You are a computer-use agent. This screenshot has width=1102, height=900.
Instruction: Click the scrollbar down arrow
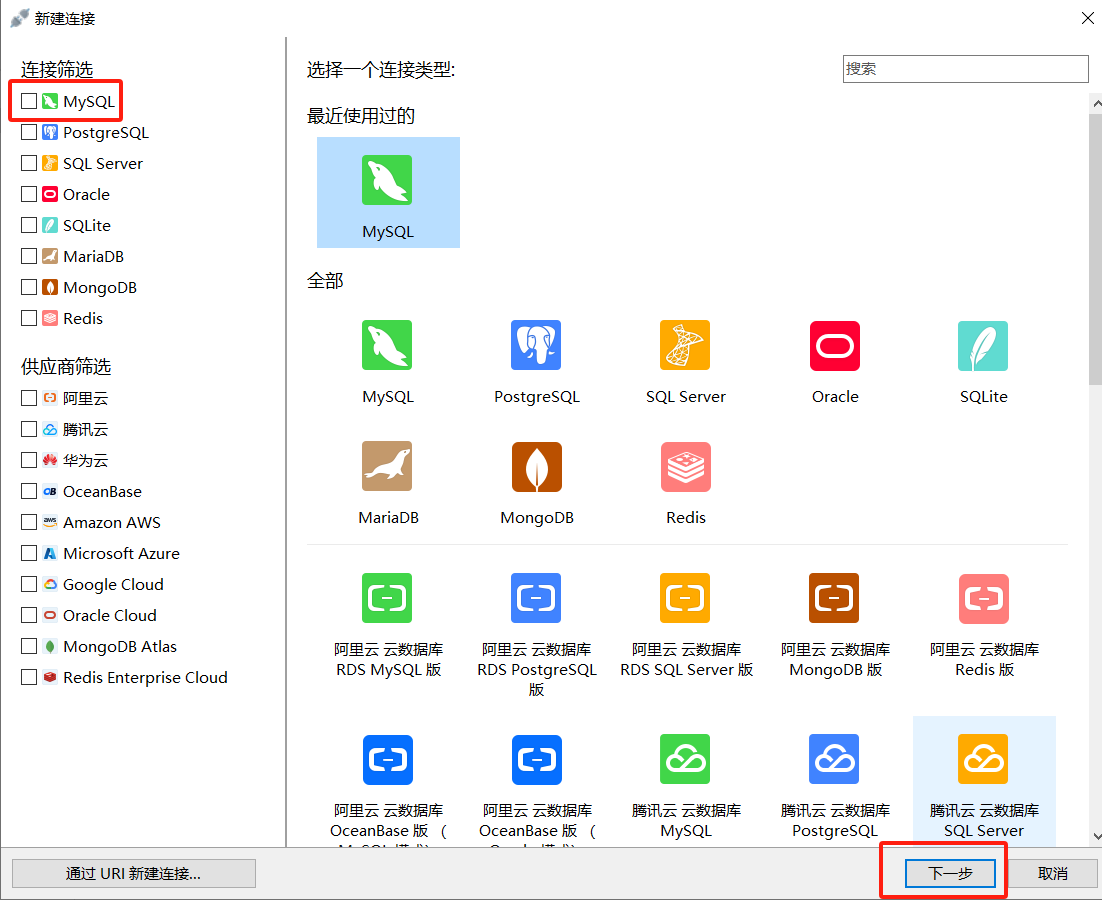click(x=1096, y=836)
